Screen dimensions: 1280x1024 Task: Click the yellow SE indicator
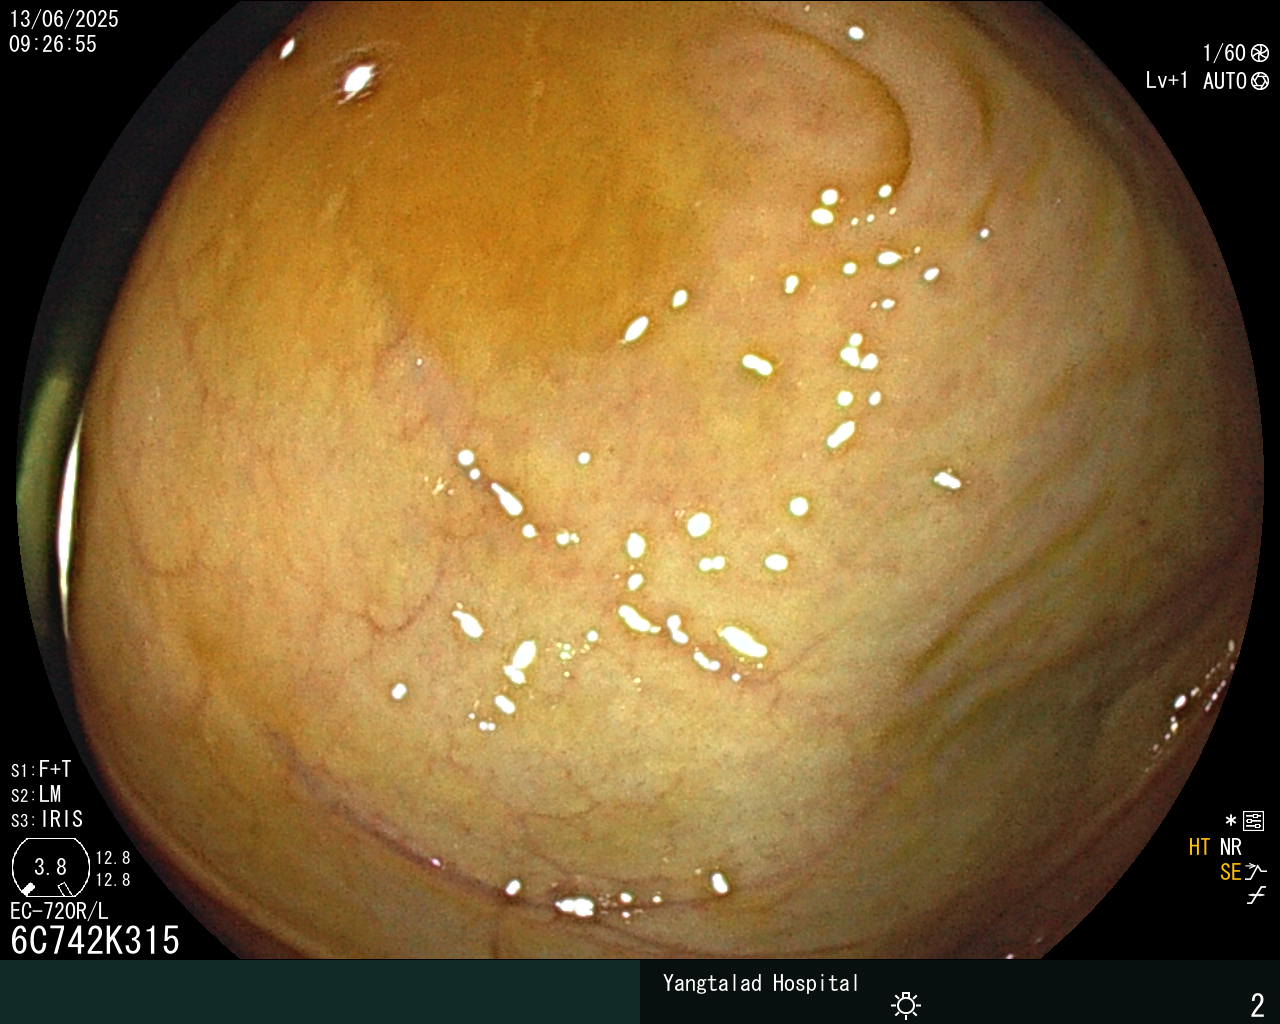point(1231,872)
